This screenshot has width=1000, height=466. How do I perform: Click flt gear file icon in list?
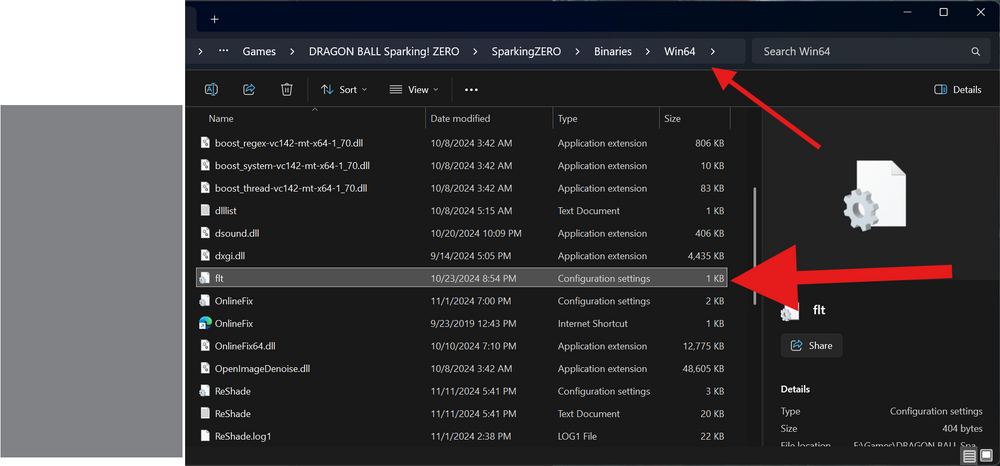coord(205,279)
